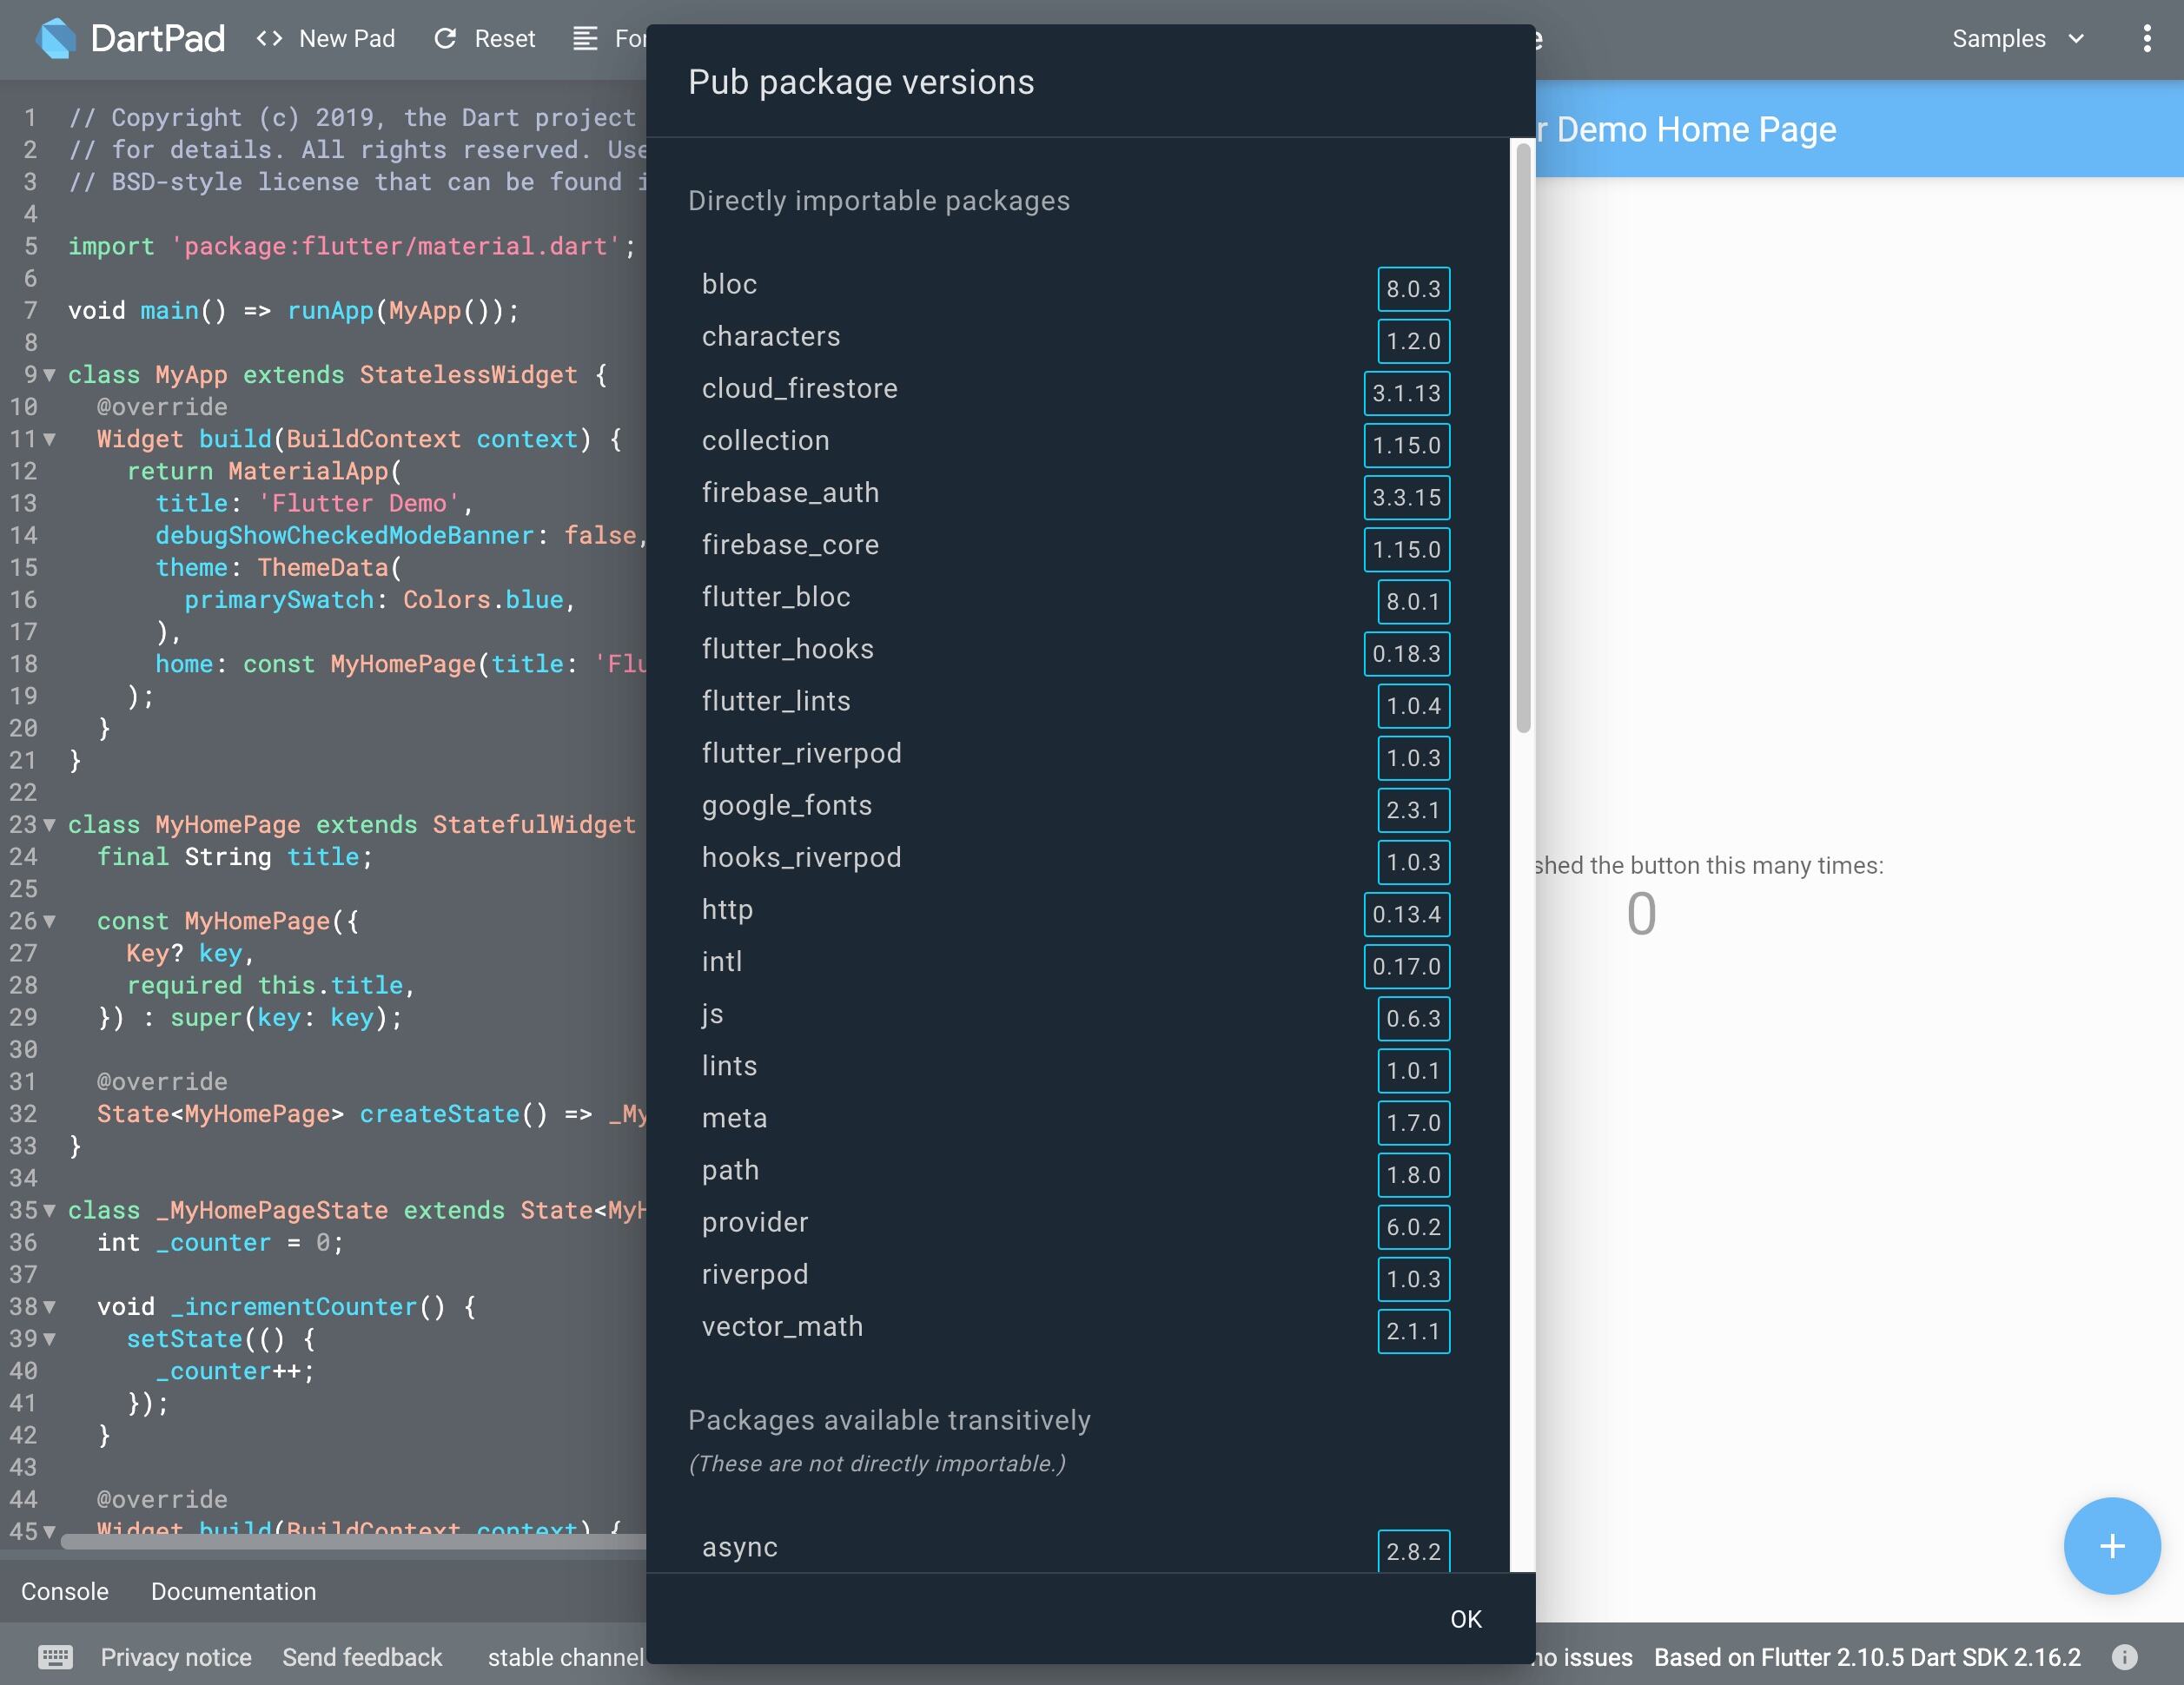Click the hooks_riverpod package name
The width and height of the screenshot is (2184, 1685).
click(802, 857)
